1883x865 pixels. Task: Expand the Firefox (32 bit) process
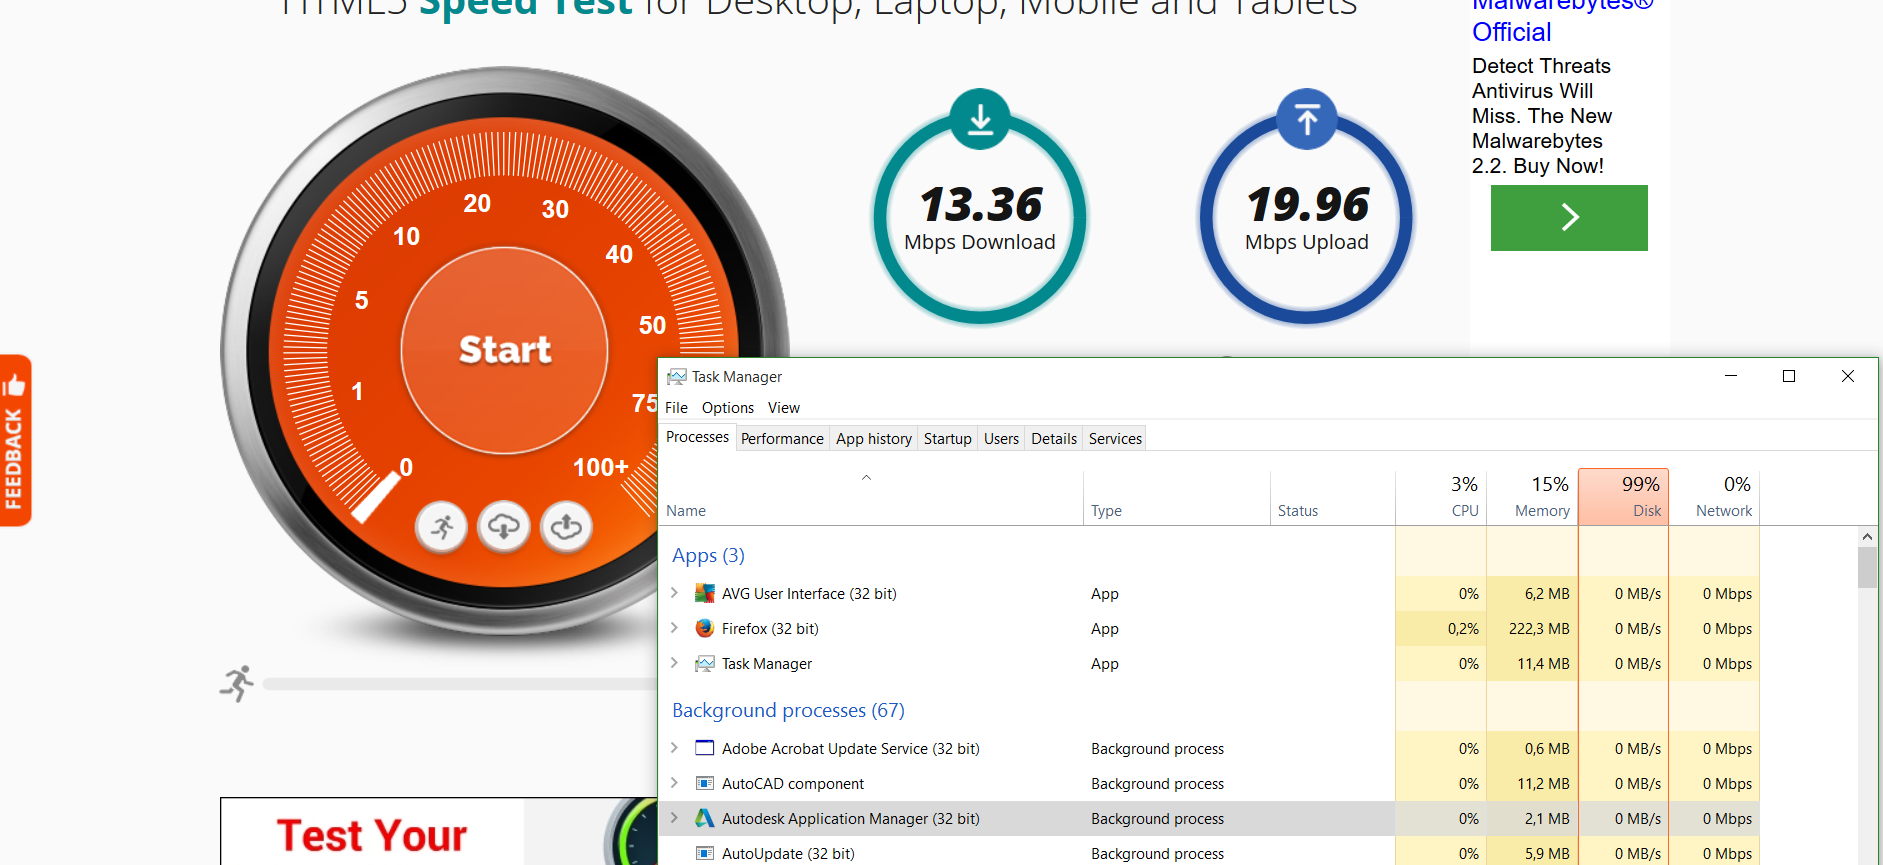[674, 628]
